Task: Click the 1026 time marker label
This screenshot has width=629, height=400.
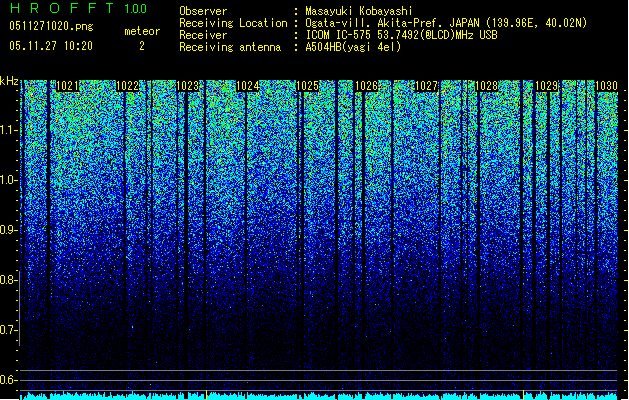Action: point(367,86)
